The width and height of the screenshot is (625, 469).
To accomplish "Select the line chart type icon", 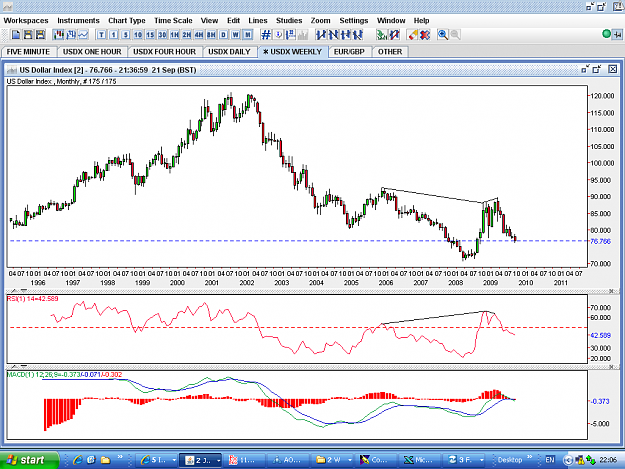I will pyautogui.click(x=83, y=35).
